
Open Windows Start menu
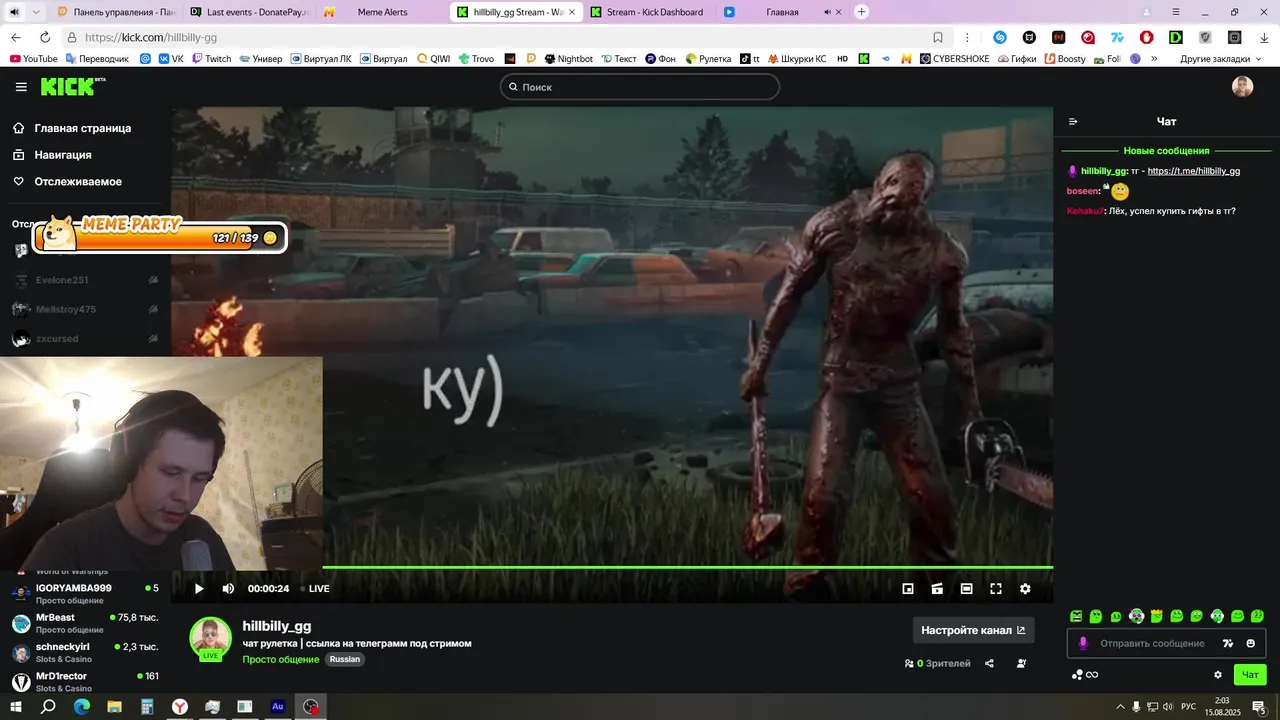tap(15, 706)
